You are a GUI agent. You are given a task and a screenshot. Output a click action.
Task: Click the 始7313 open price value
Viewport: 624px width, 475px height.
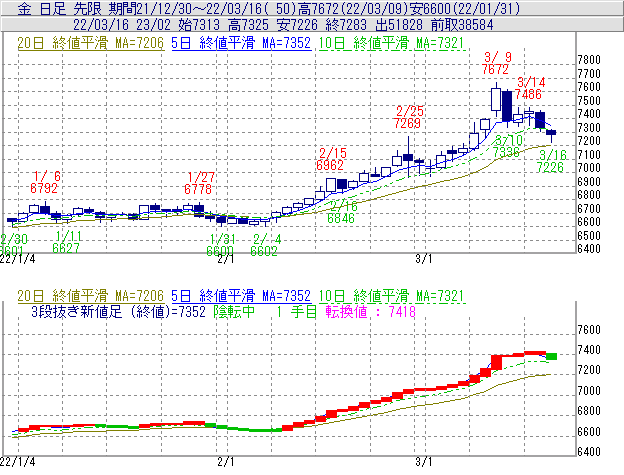click(199, 25)
